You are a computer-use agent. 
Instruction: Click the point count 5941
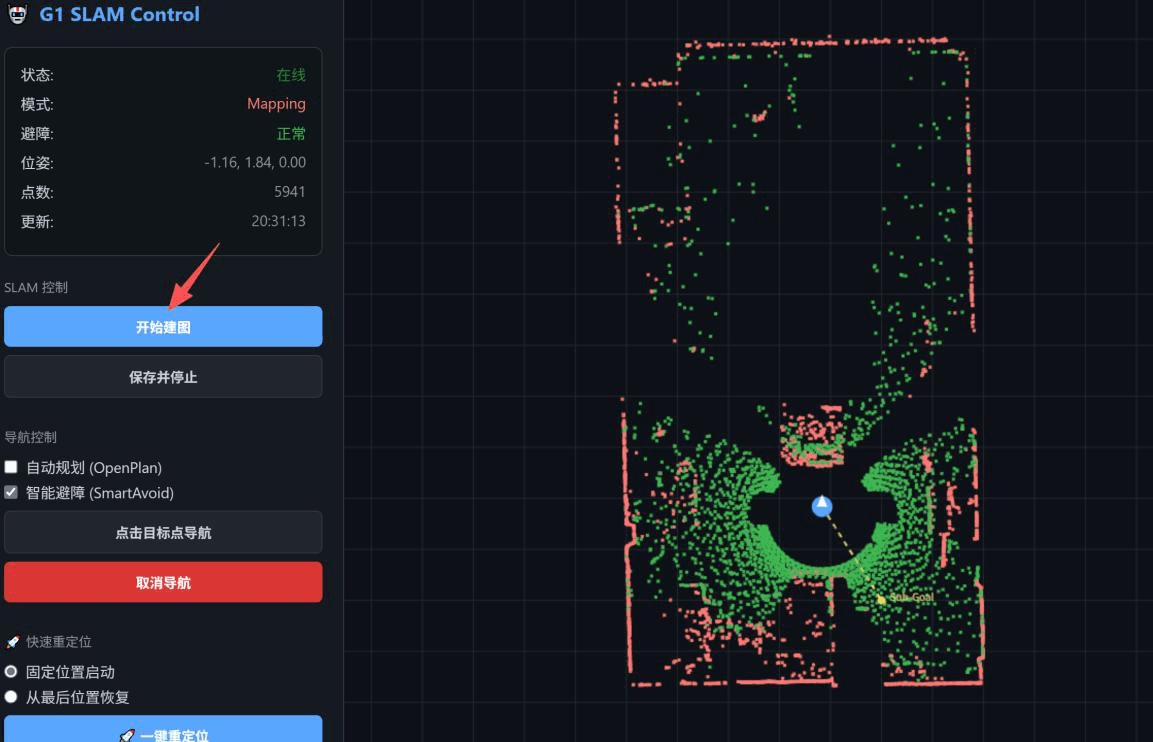pos(289,192)
